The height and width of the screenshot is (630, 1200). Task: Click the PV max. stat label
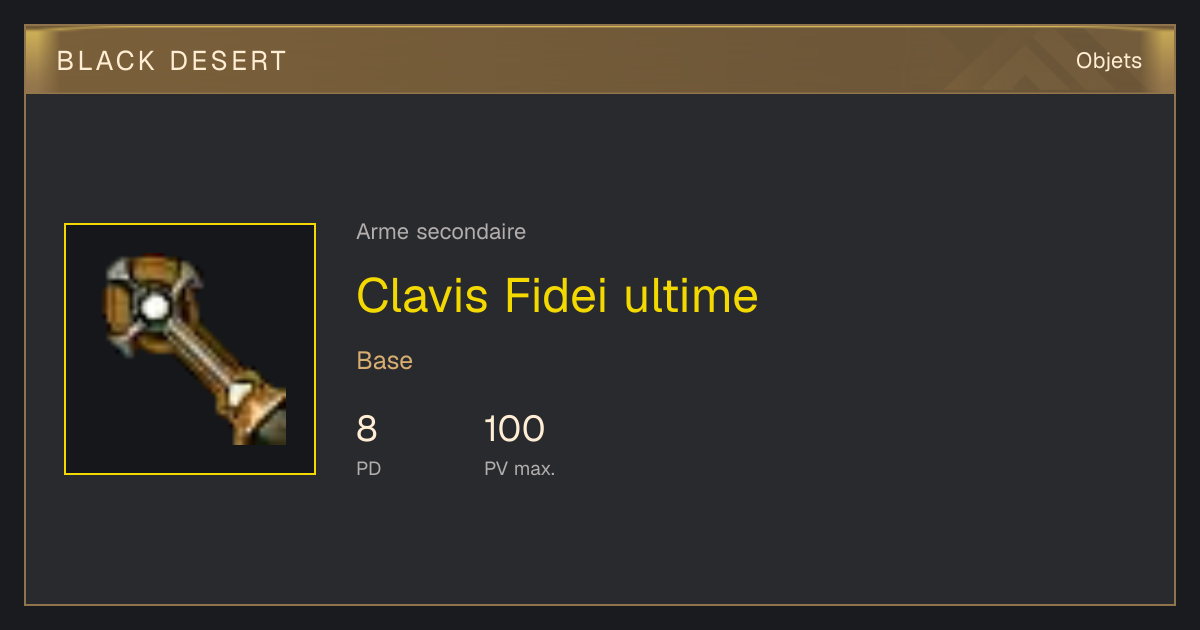[520, 468]
